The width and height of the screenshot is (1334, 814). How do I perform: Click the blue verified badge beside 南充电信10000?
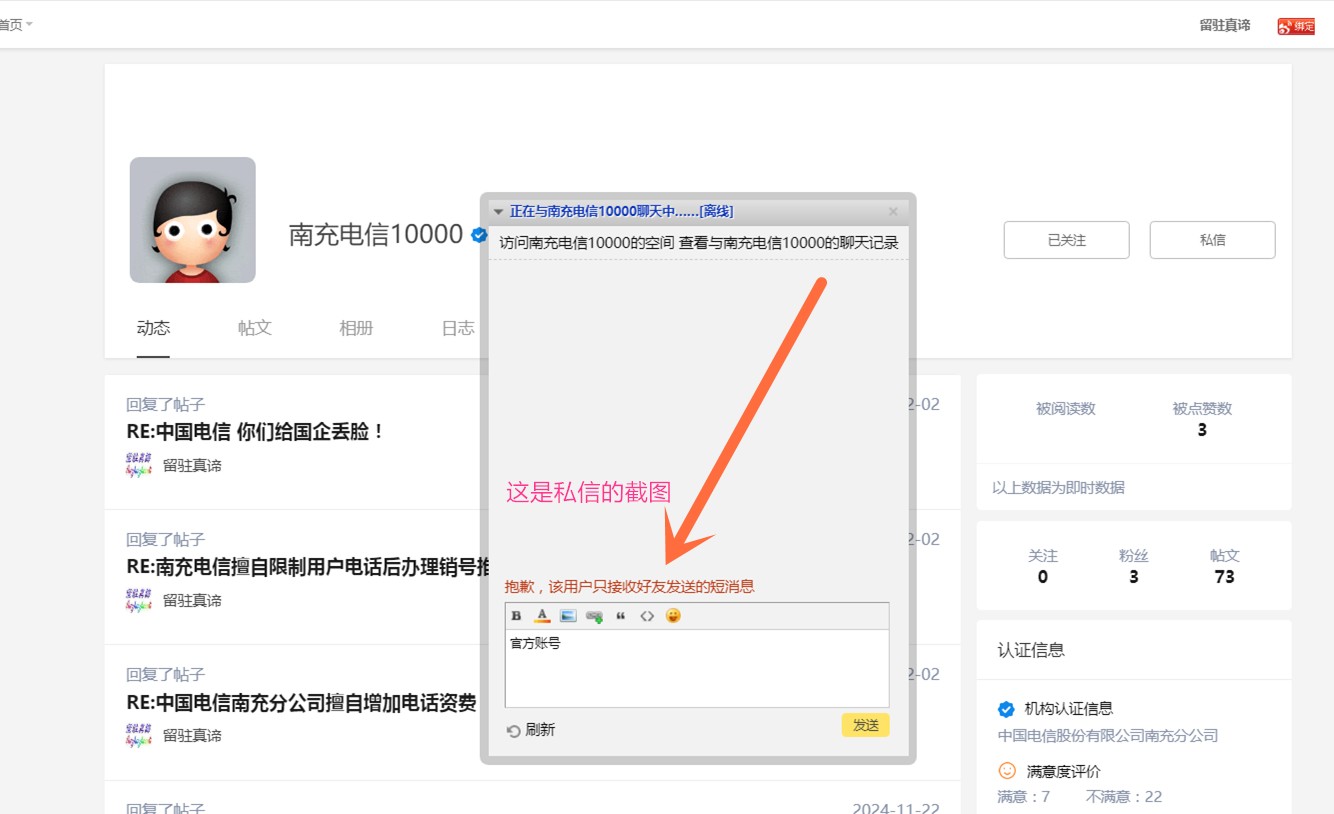pos(479,236)
